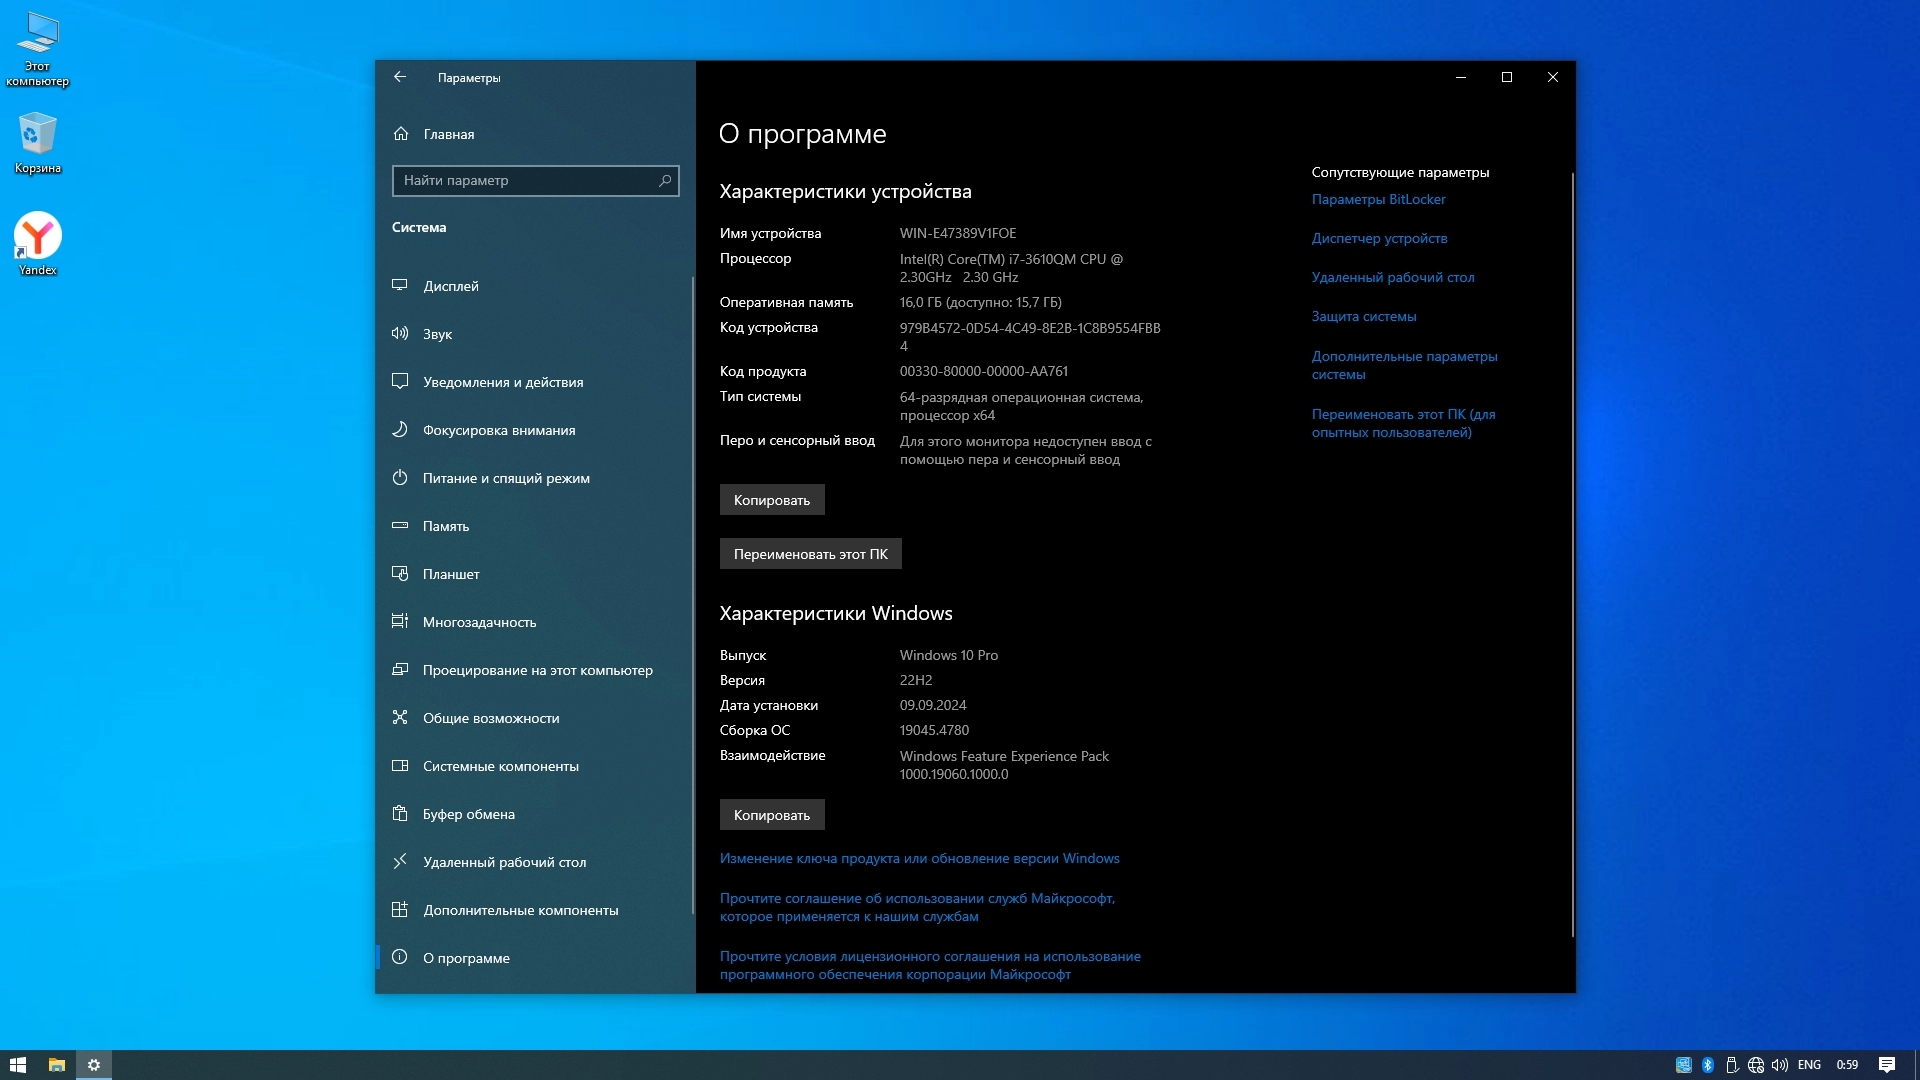The image size is (1920, 1080).
Task: Click Переименовать этот ПК button
Action: point(810,554)
